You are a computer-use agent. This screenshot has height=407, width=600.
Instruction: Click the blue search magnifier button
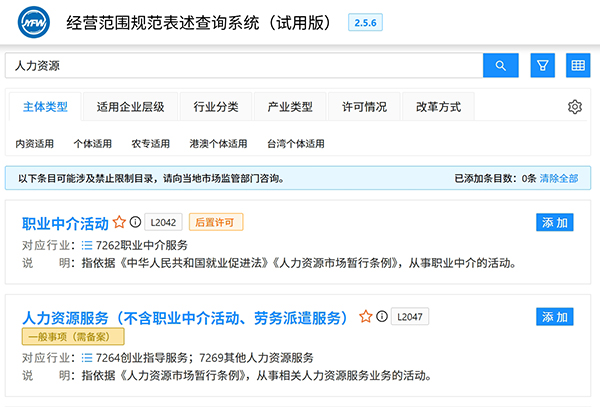[x=500, y=66]
